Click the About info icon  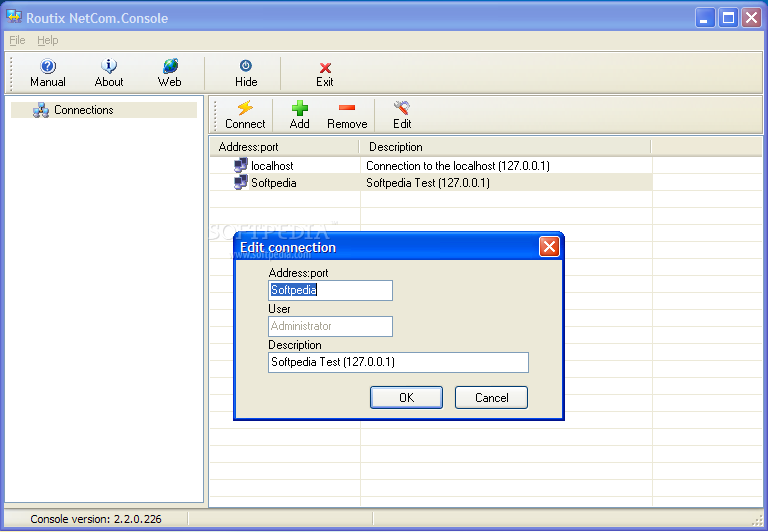[109, 66]
